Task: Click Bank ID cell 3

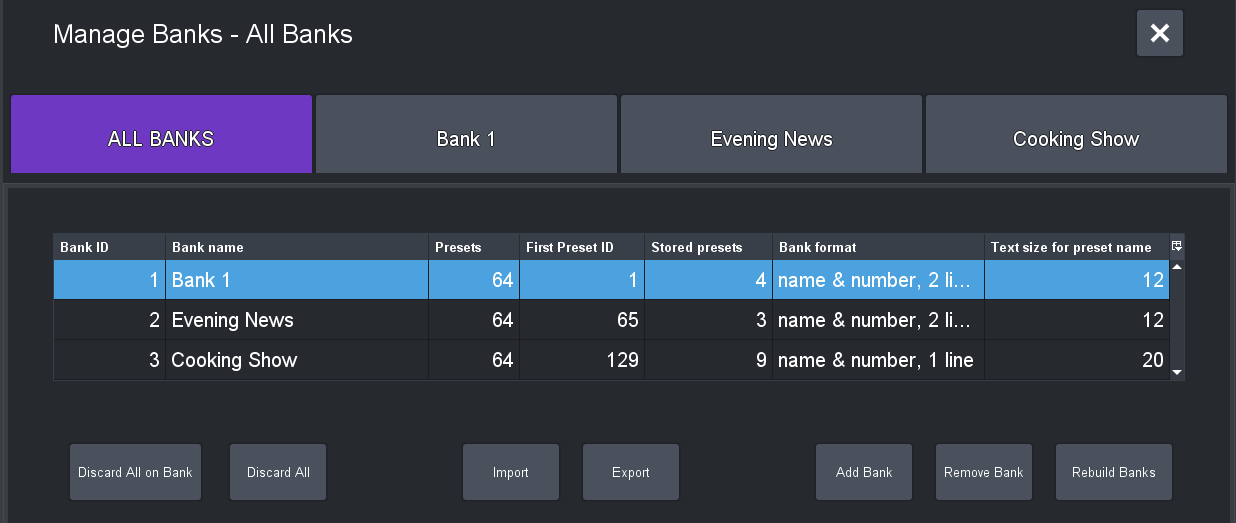Action: pos(110,360)
